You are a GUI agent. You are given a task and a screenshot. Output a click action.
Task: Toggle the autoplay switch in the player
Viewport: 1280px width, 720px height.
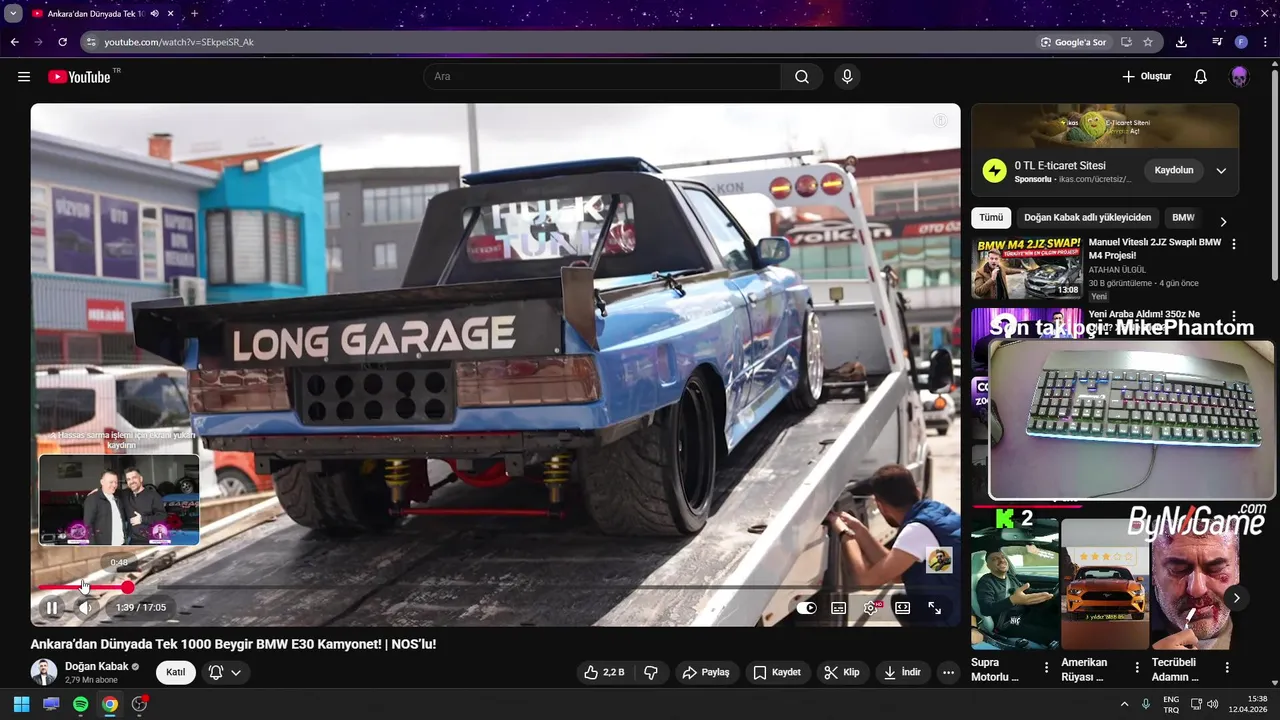click(807, 607)
